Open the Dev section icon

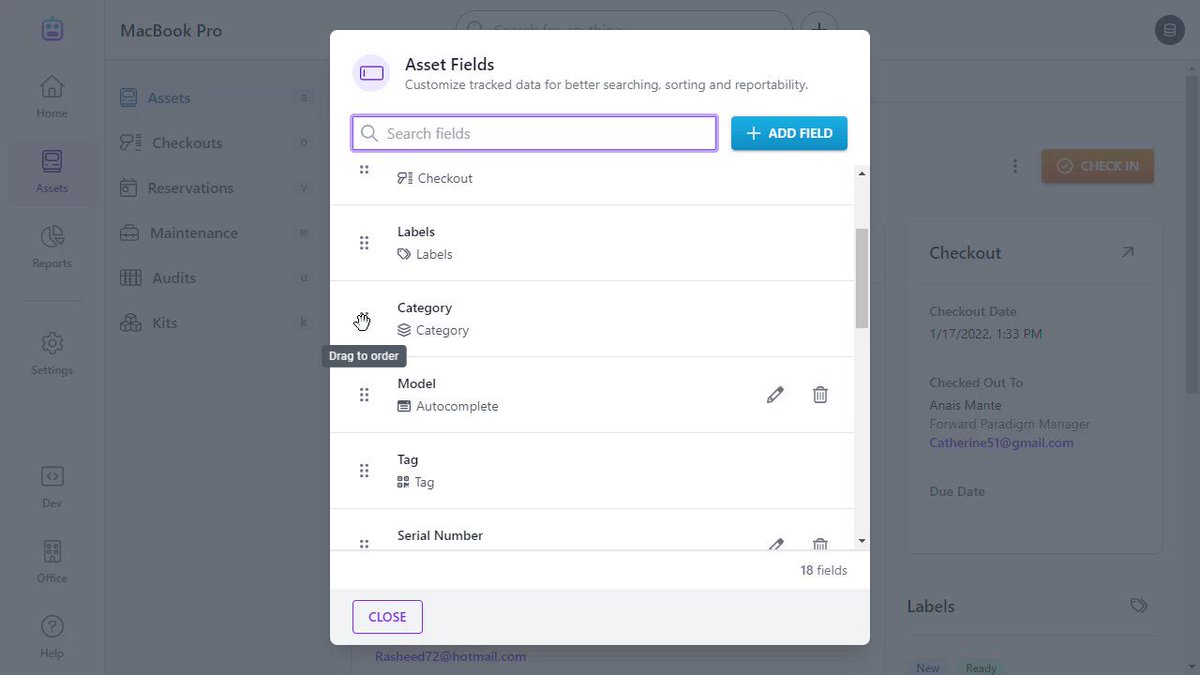pos(52,486)
